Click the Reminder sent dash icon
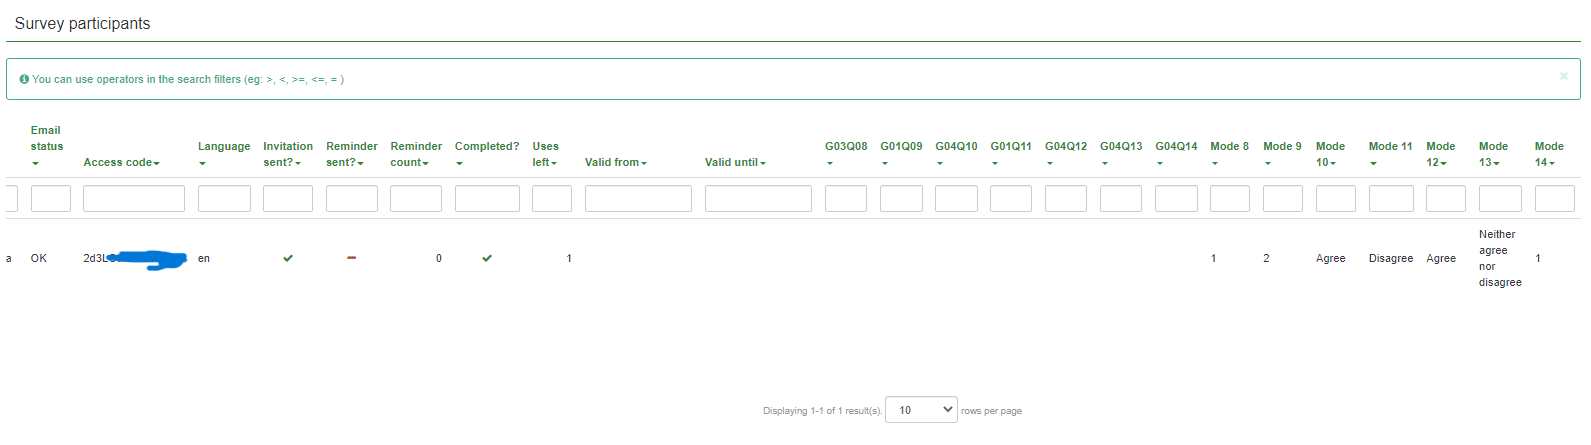This screenshot has height=445, width=1591. 351,258
